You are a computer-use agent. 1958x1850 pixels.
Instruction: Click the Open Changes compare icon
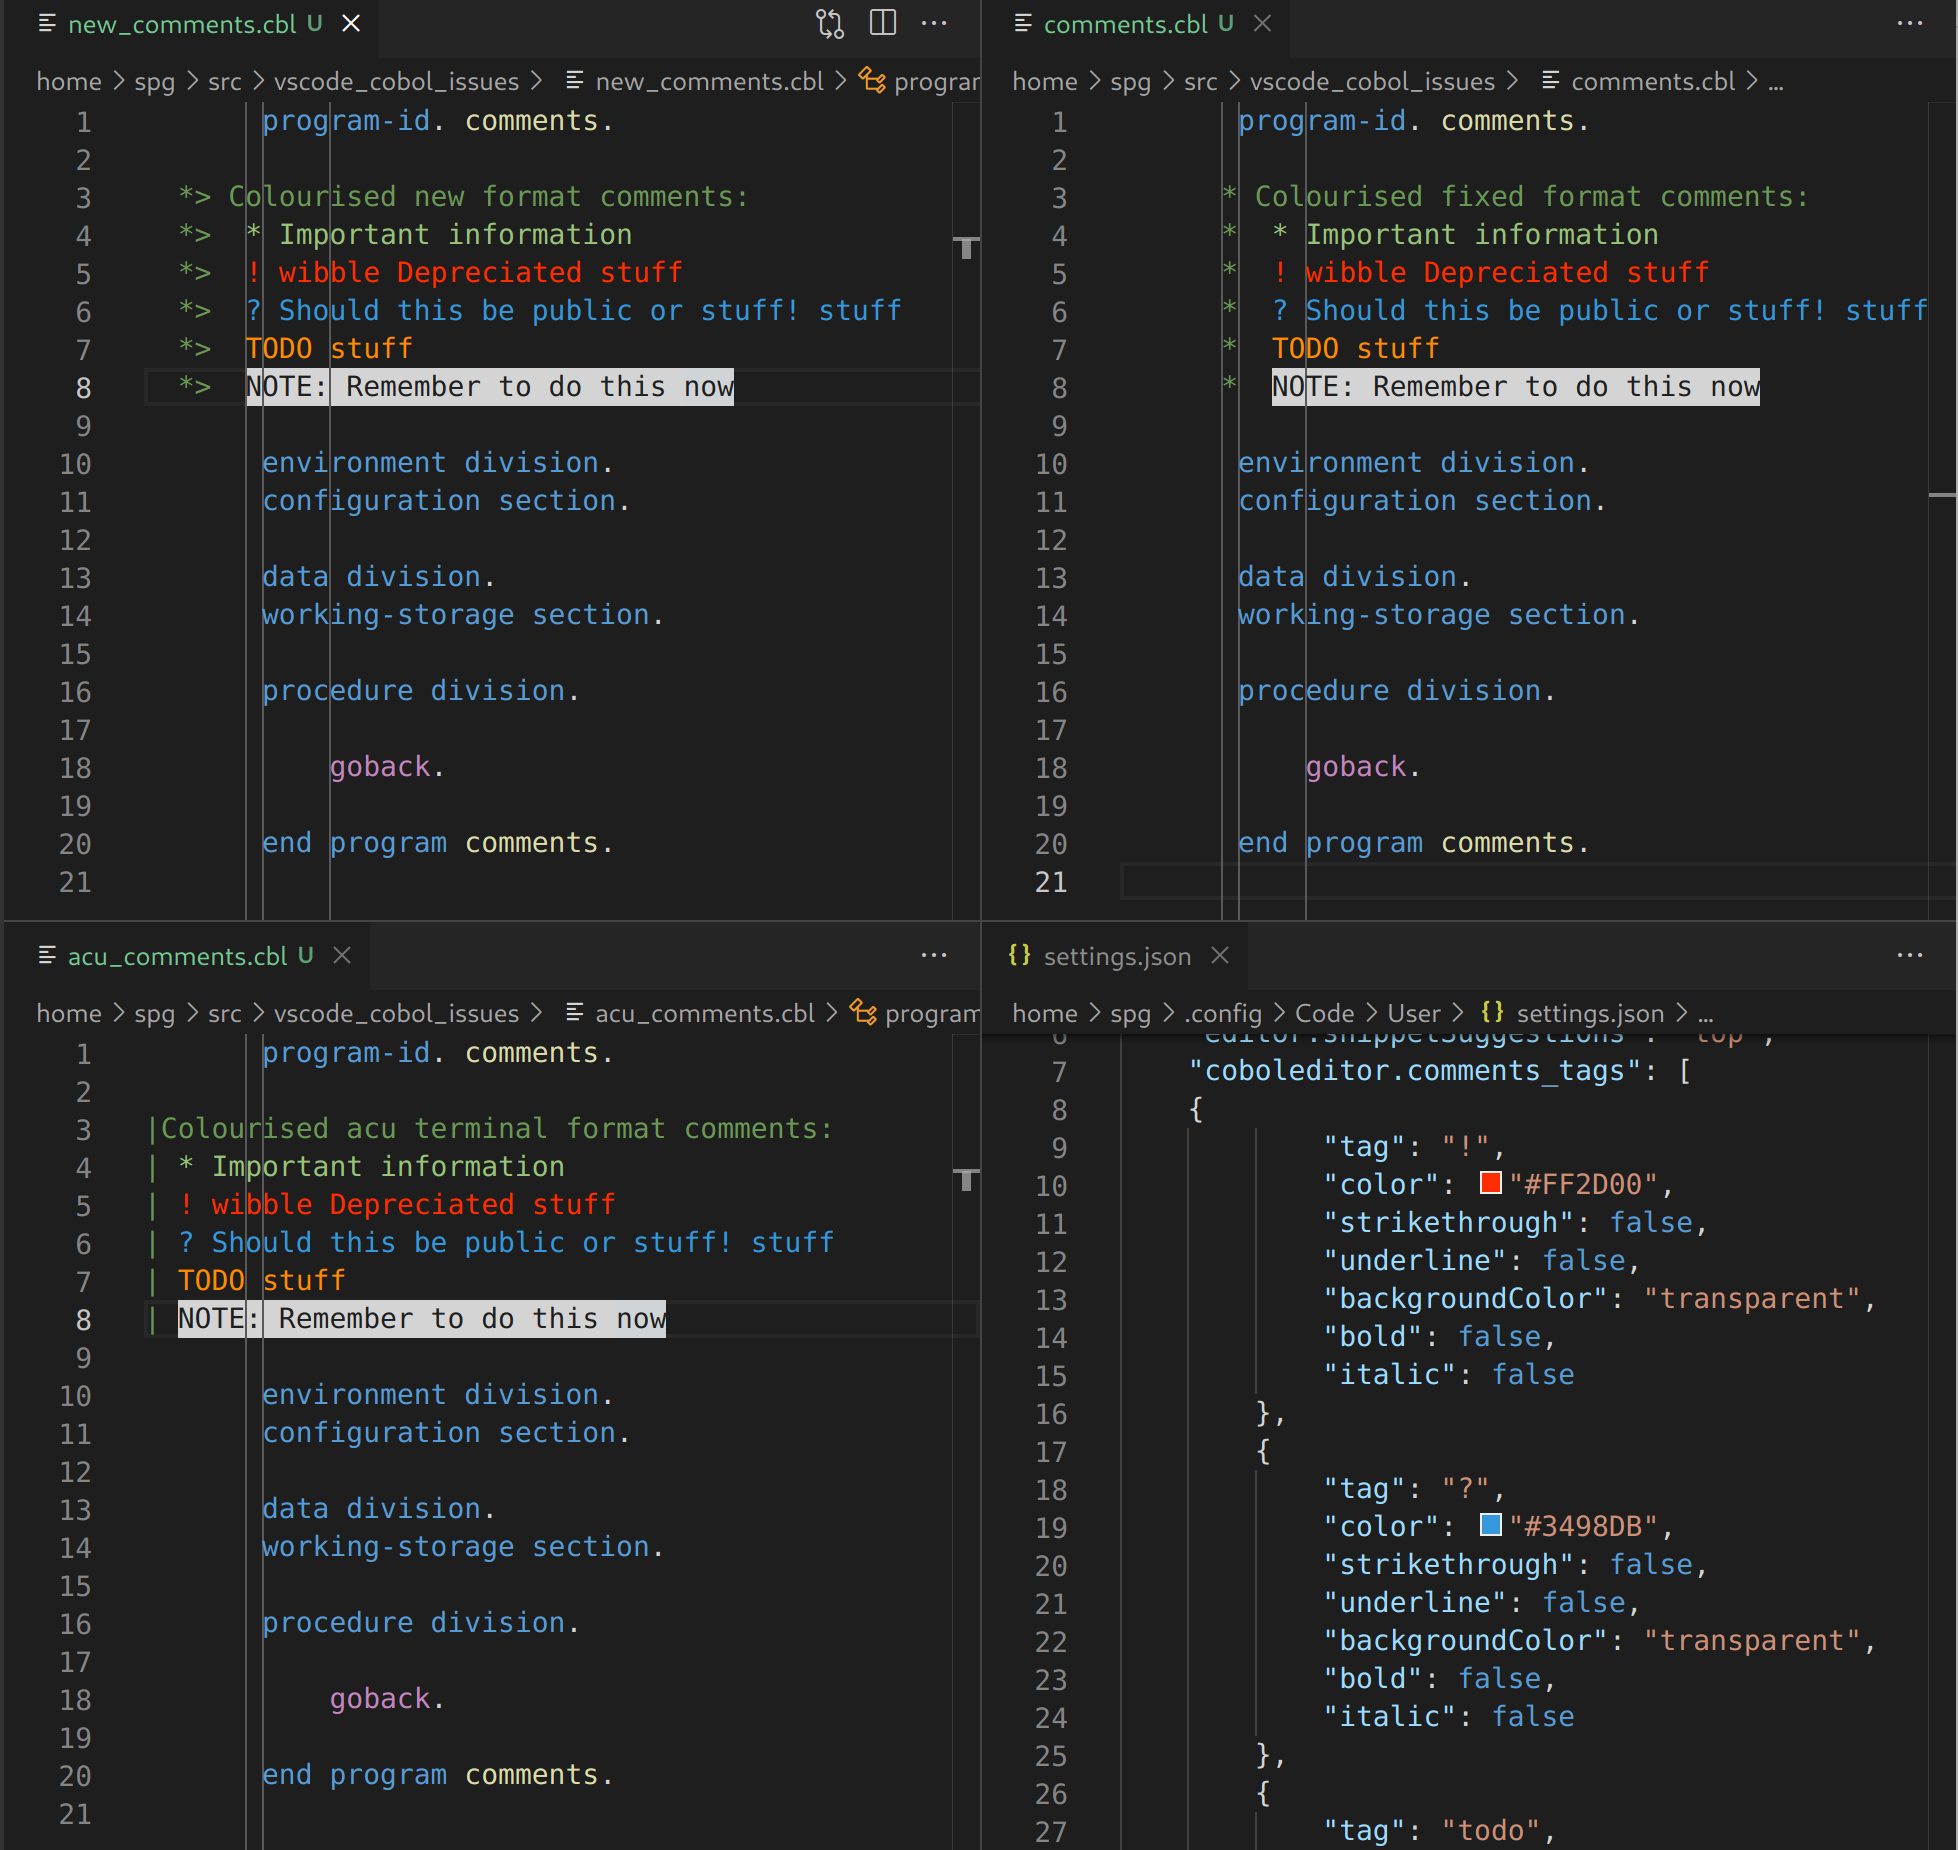[x=829, y=23]
